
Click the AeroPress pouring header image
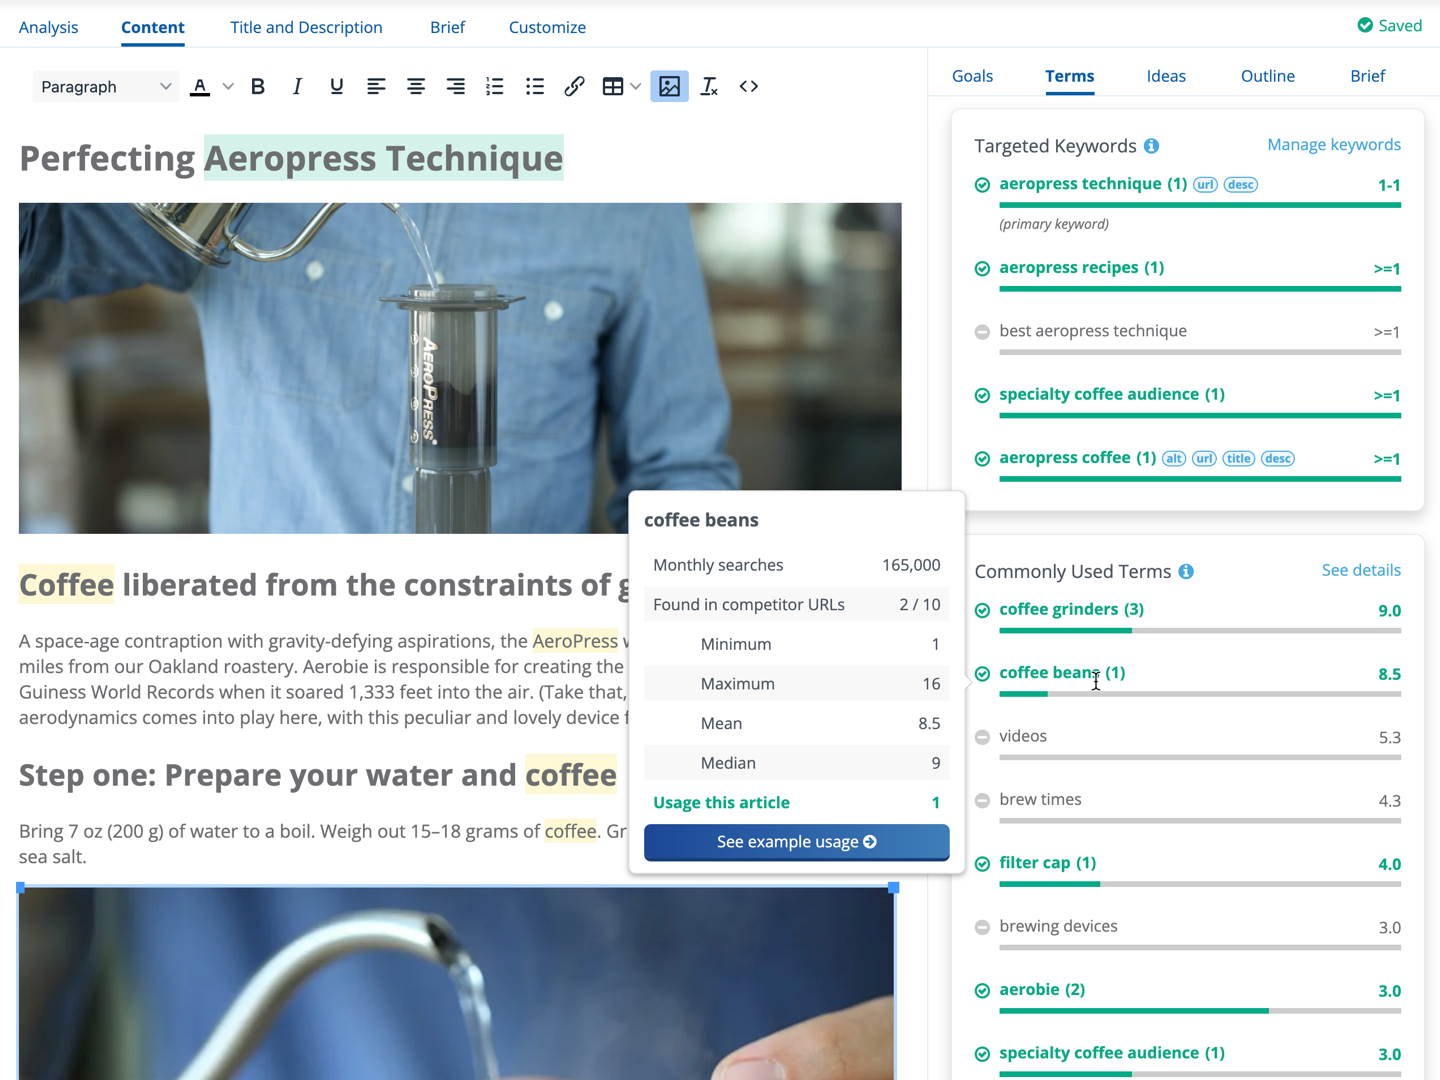[x=460, y=368]
